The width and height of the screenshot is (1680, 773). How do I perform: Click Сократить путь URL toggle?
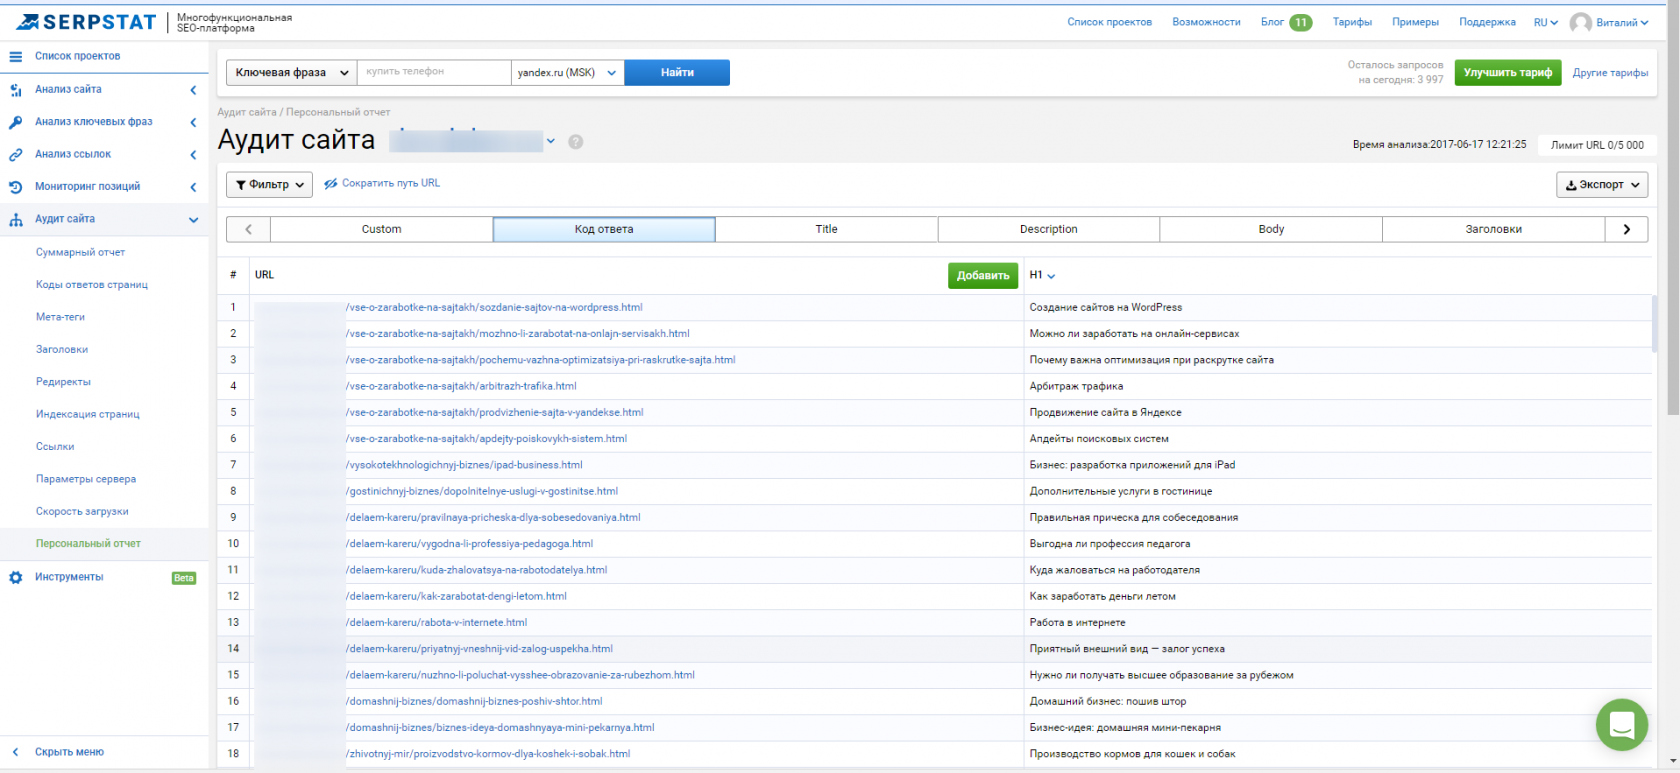coord(382,184)
